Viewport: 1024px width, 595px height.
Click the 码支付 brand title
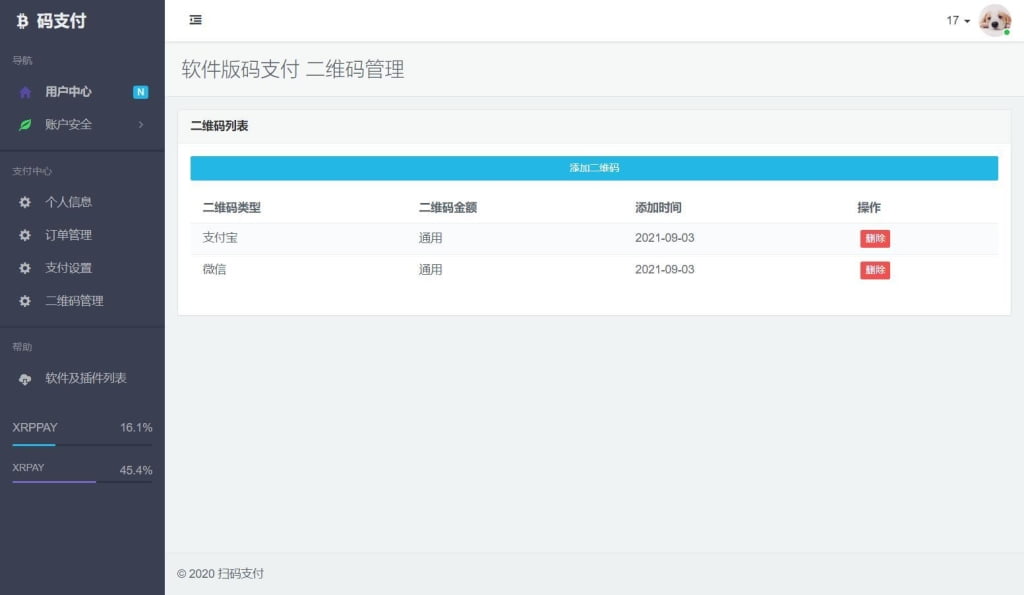61,21
